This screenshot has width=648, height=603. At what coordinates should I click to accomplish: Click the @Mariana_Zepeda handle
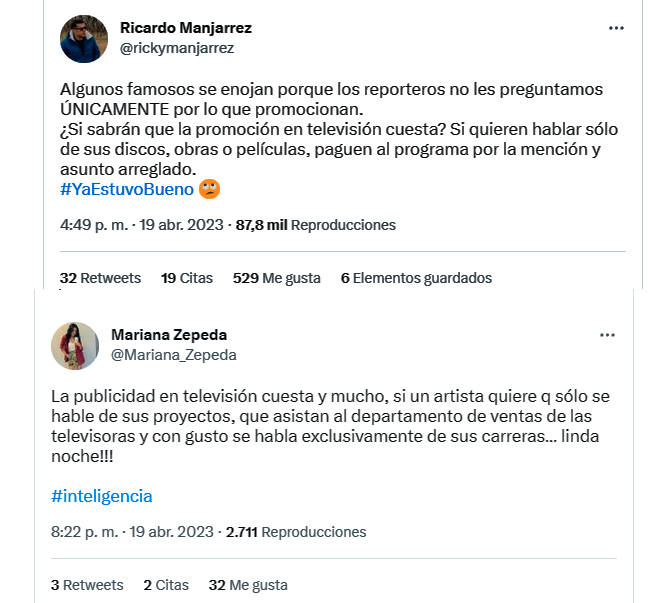tap(174, 354)
